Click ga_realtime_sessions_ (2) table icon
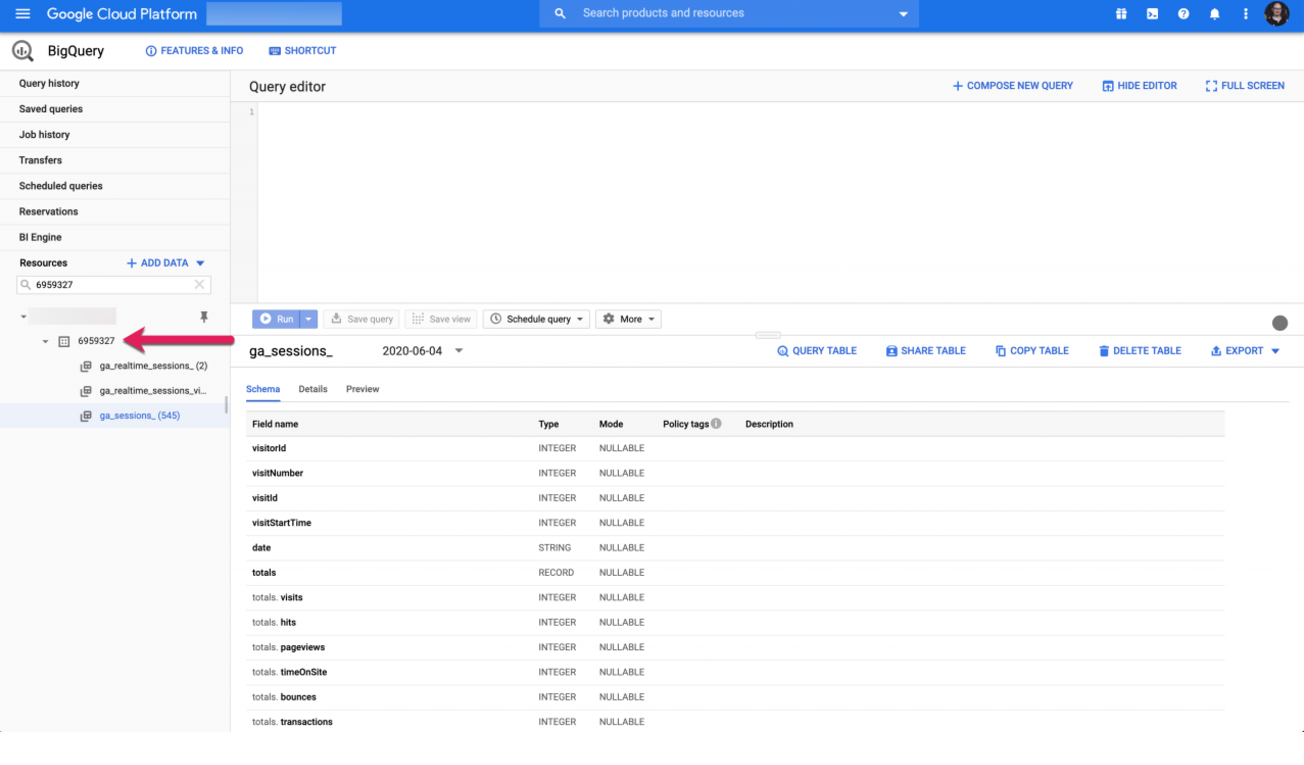This screenshot has width=1304, height=765. pyautogui.click(x=86, y=366)
